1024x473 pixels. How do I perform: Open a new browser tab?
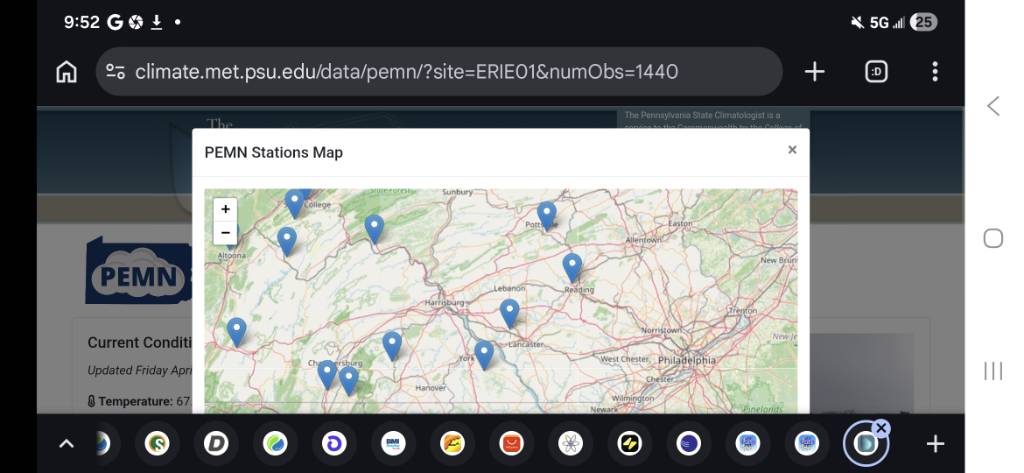point(815,72)
